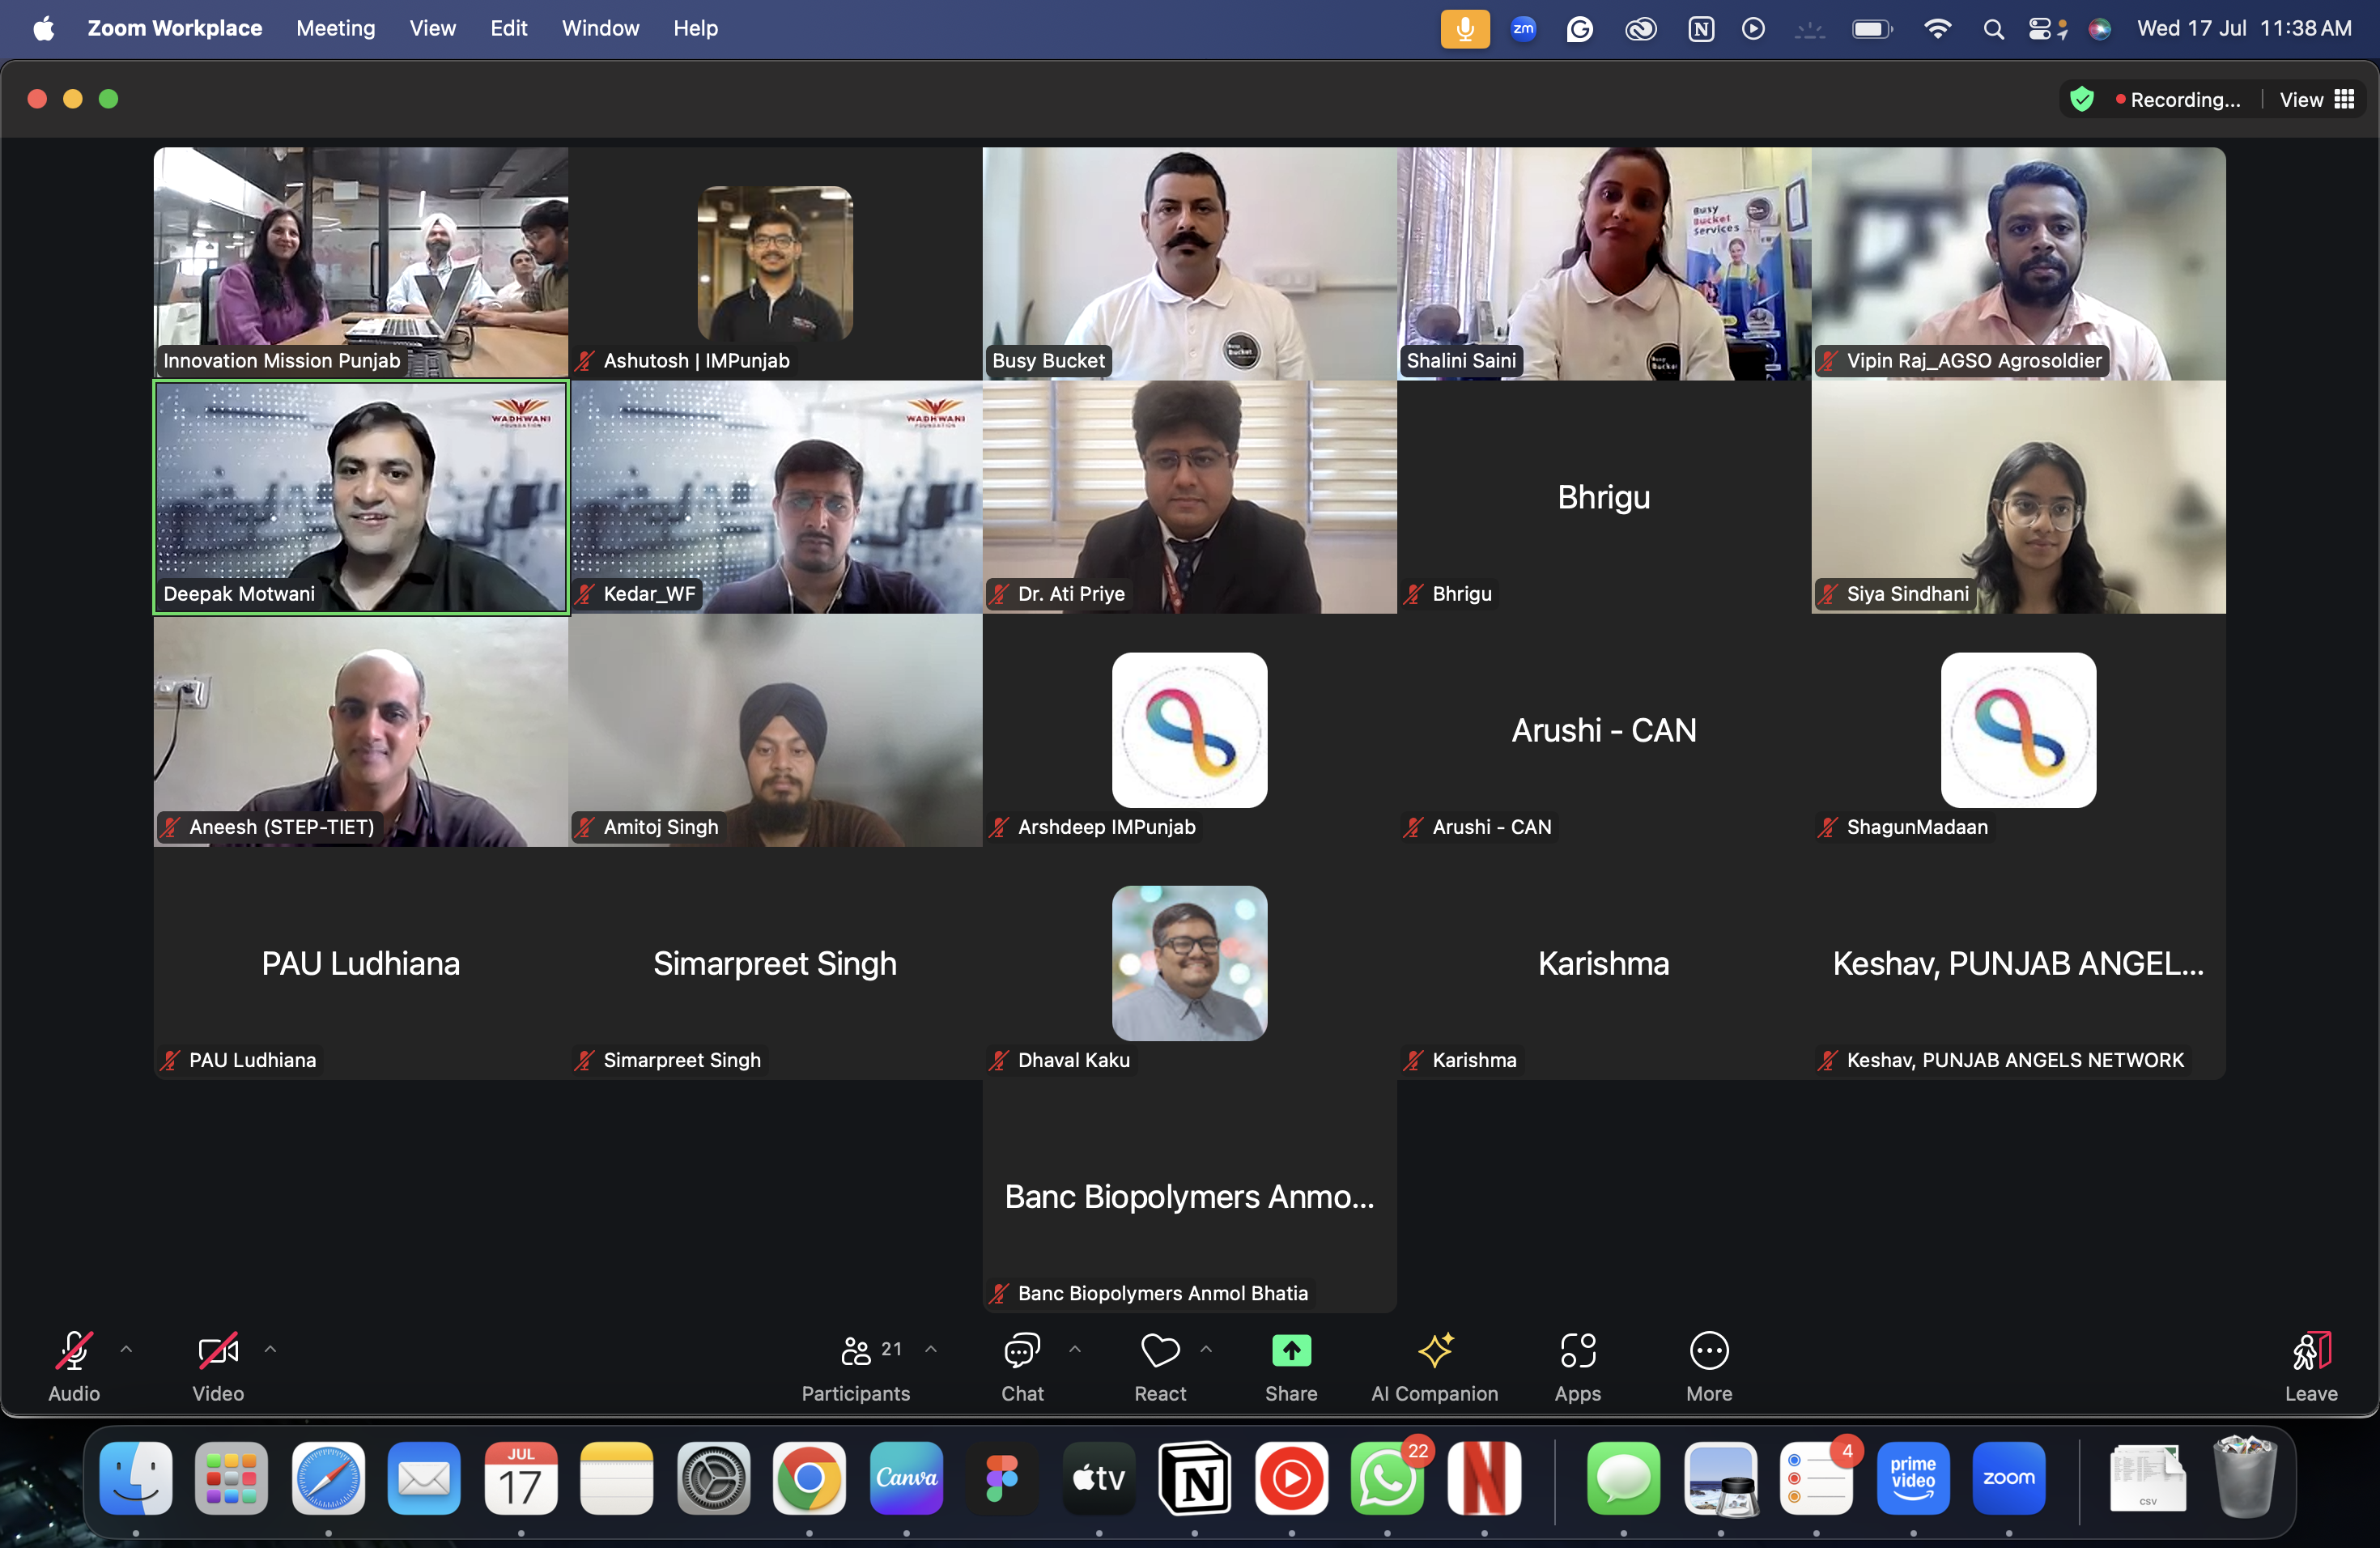This screenshot has height=1548, width=2380.
Task: Open the Help menu
Action: [x=695, y=28]
